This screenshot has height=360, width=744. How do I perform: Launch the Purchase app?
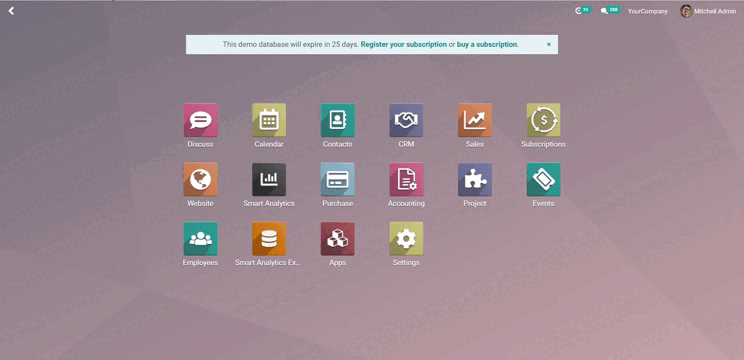[337, 179]
